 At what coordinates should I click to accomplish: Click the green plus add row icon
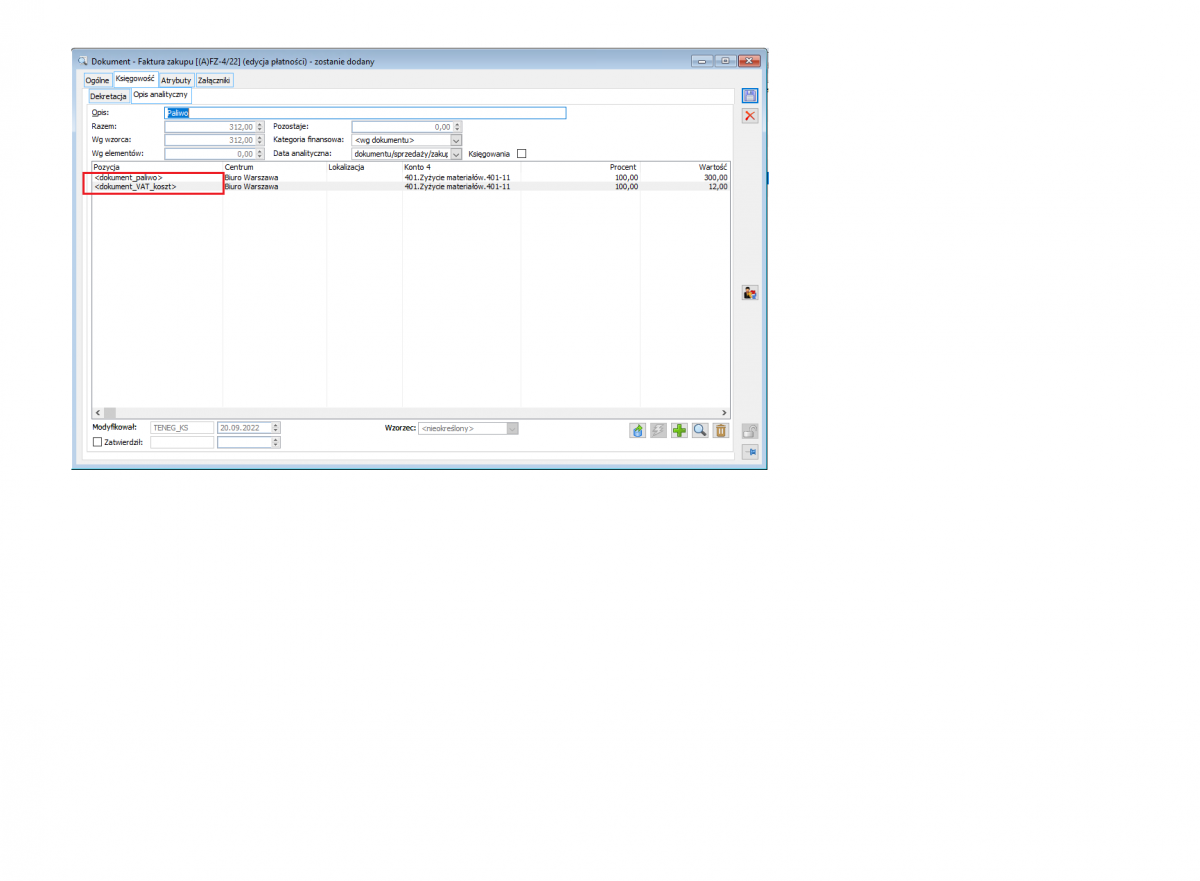click(679, 430)
